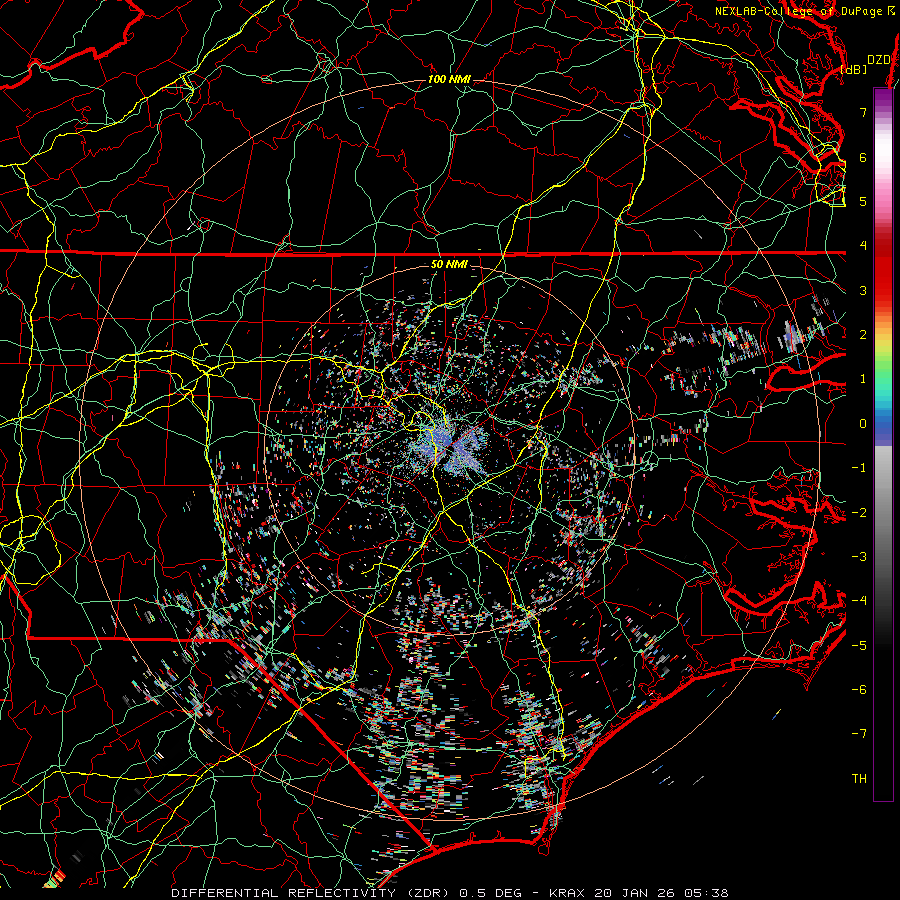Click the 0 value on color scale
Viewport: 900px width, 900px height.
(x=863, y=424)
